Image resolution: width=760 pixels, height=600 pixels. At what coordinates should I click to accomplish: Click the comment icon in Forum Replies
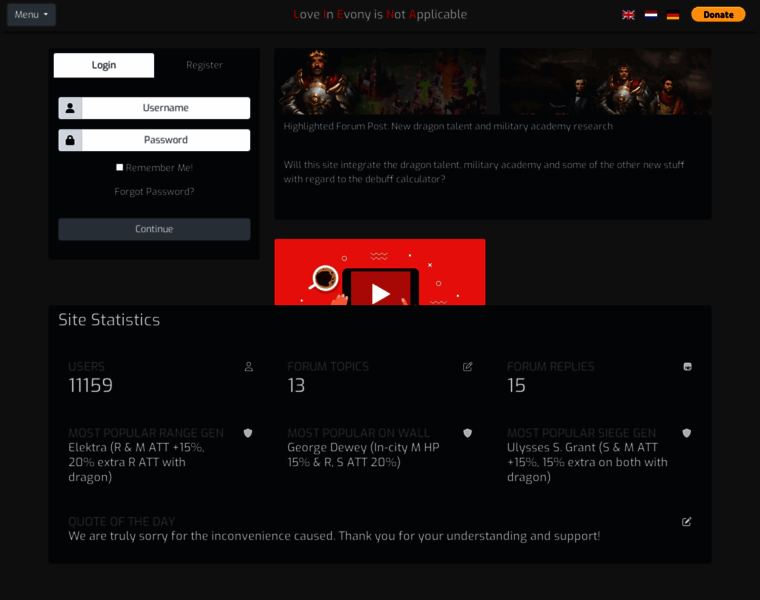(687, 367)
